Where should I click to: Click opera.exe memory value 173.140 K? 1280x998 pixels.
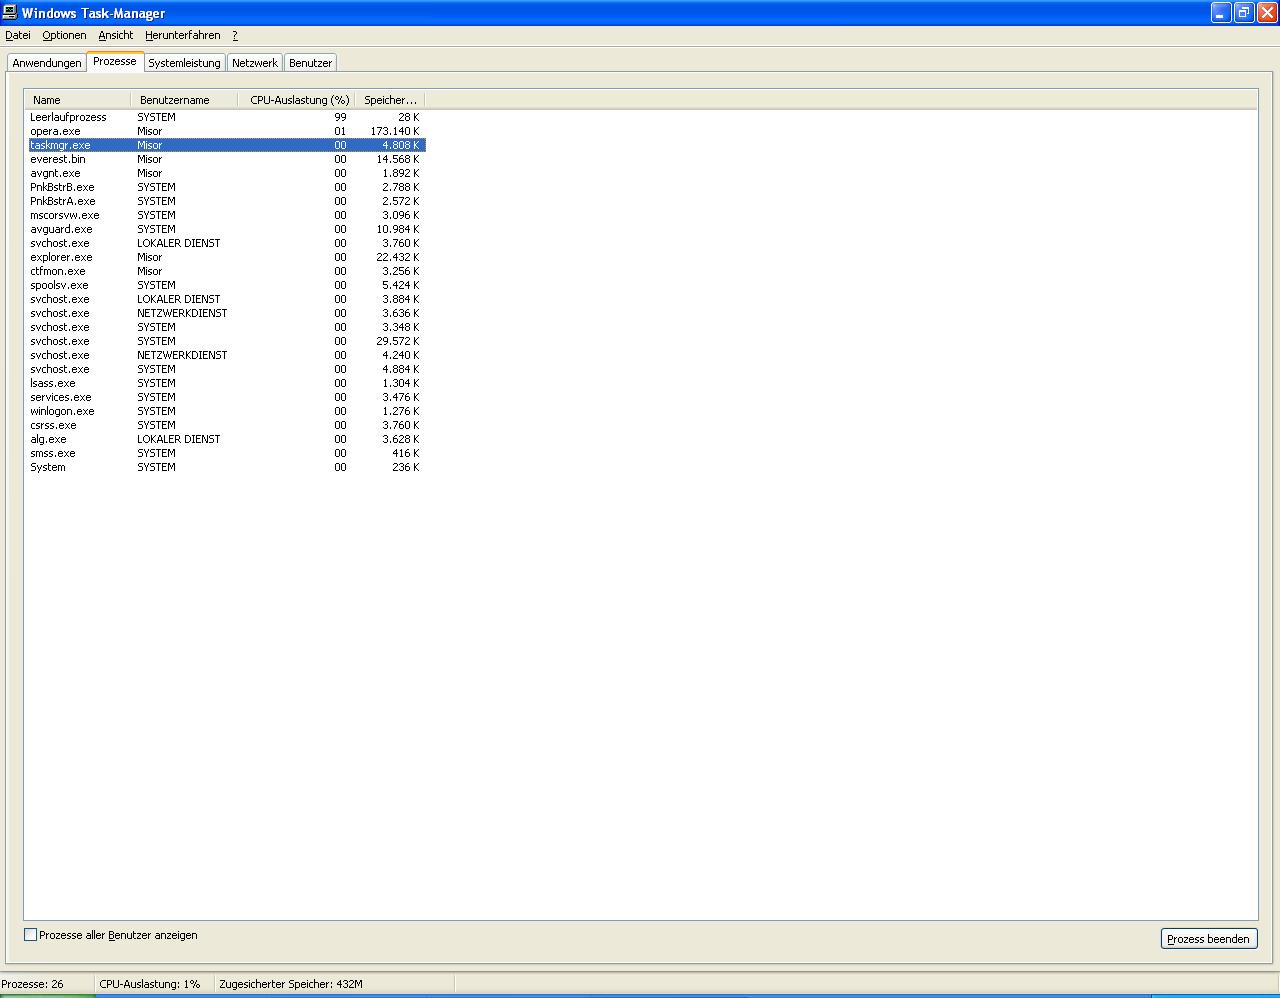click(x=395, y=131)
